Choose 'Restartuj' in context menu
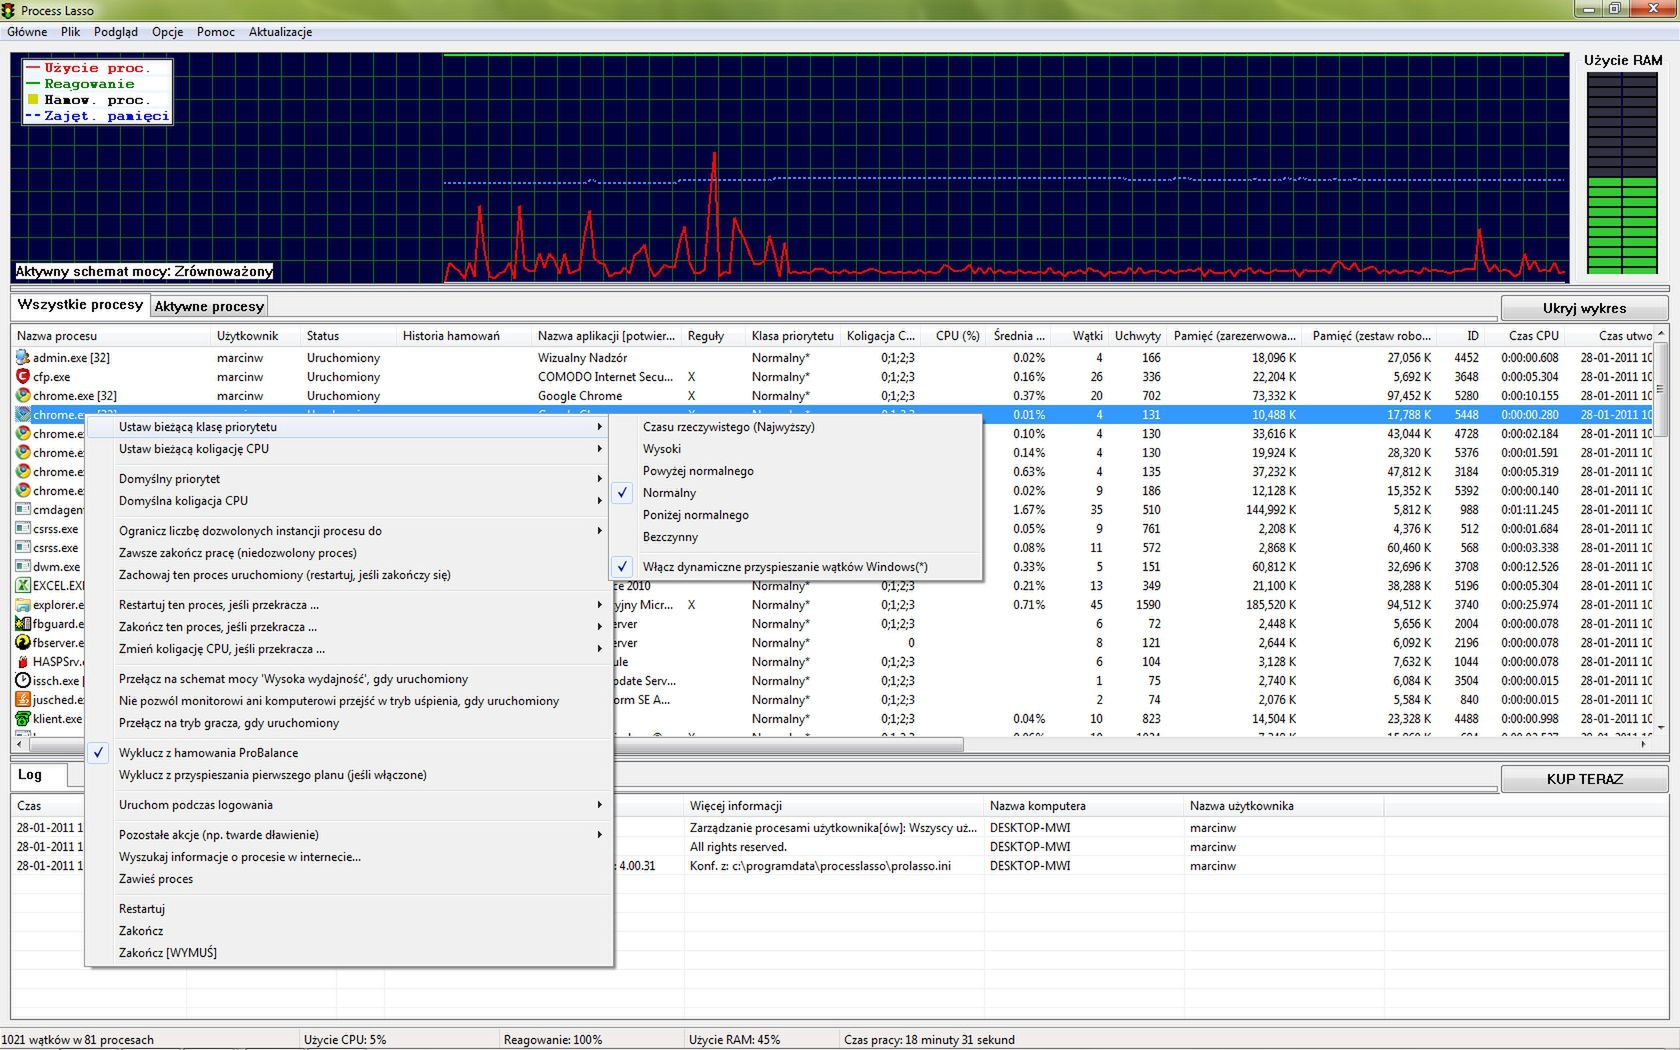This screenshot has width=1680, height=1050. click(x=349, y=909)
